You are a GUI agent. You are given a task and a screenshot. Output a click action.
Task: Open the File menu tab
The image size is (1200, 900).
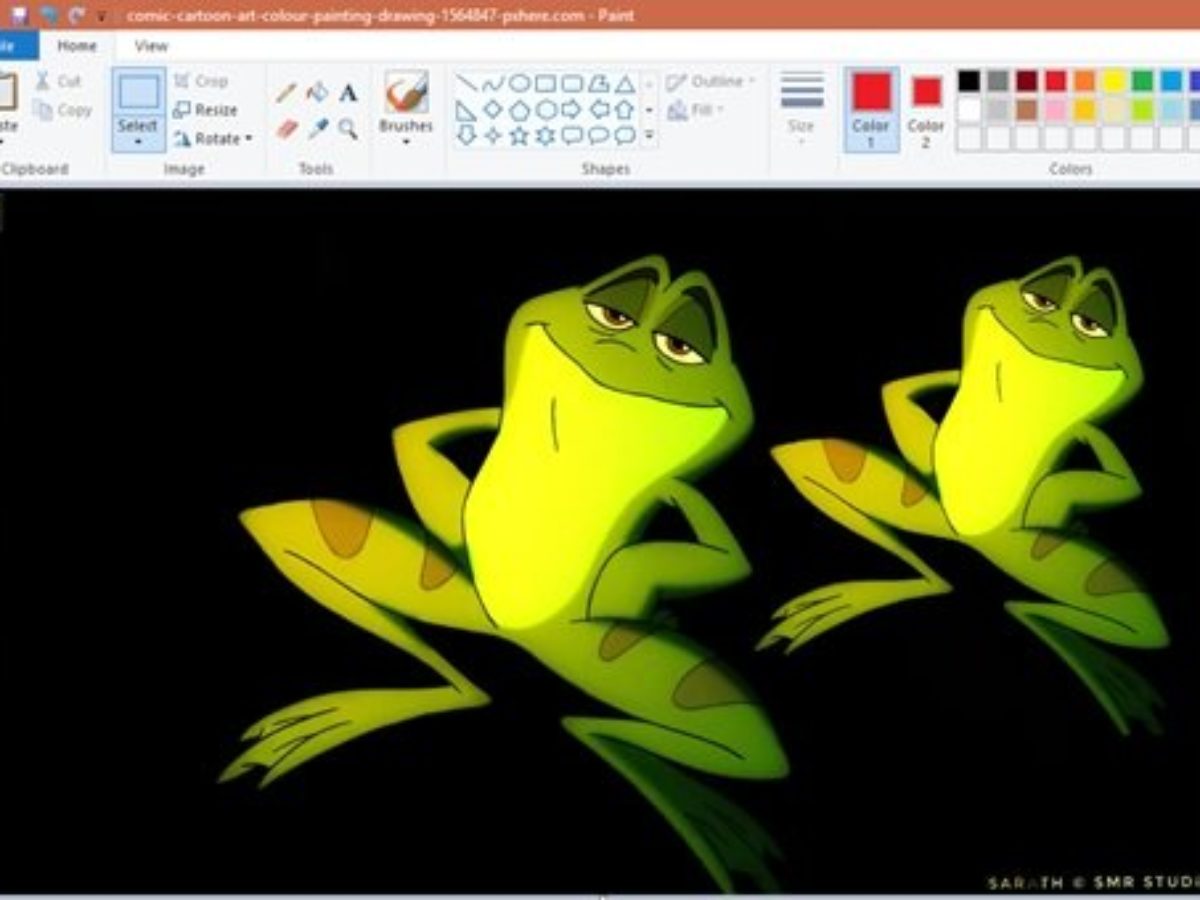17,46
